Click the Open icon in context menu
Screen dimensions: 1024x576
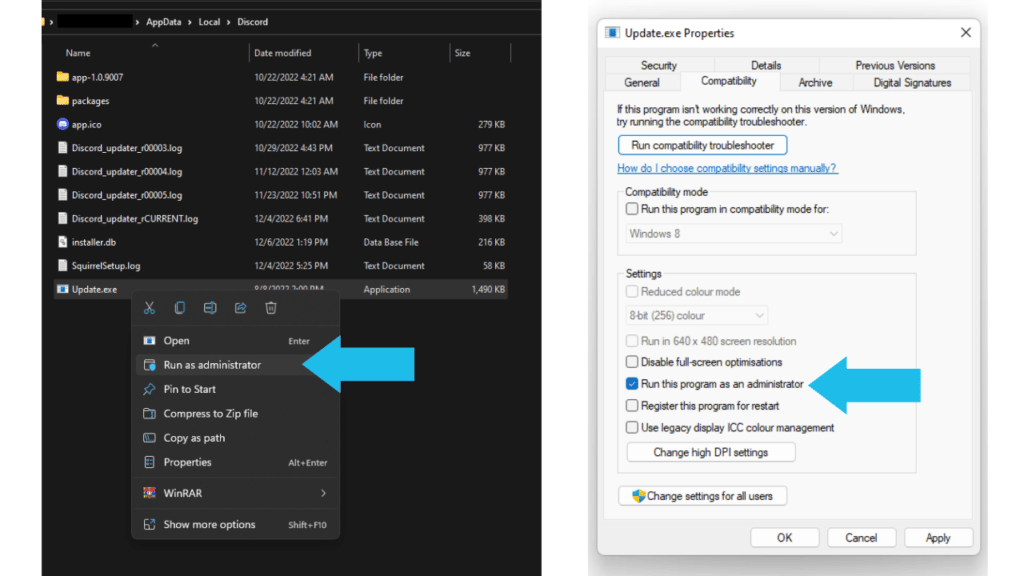[150, 340]
